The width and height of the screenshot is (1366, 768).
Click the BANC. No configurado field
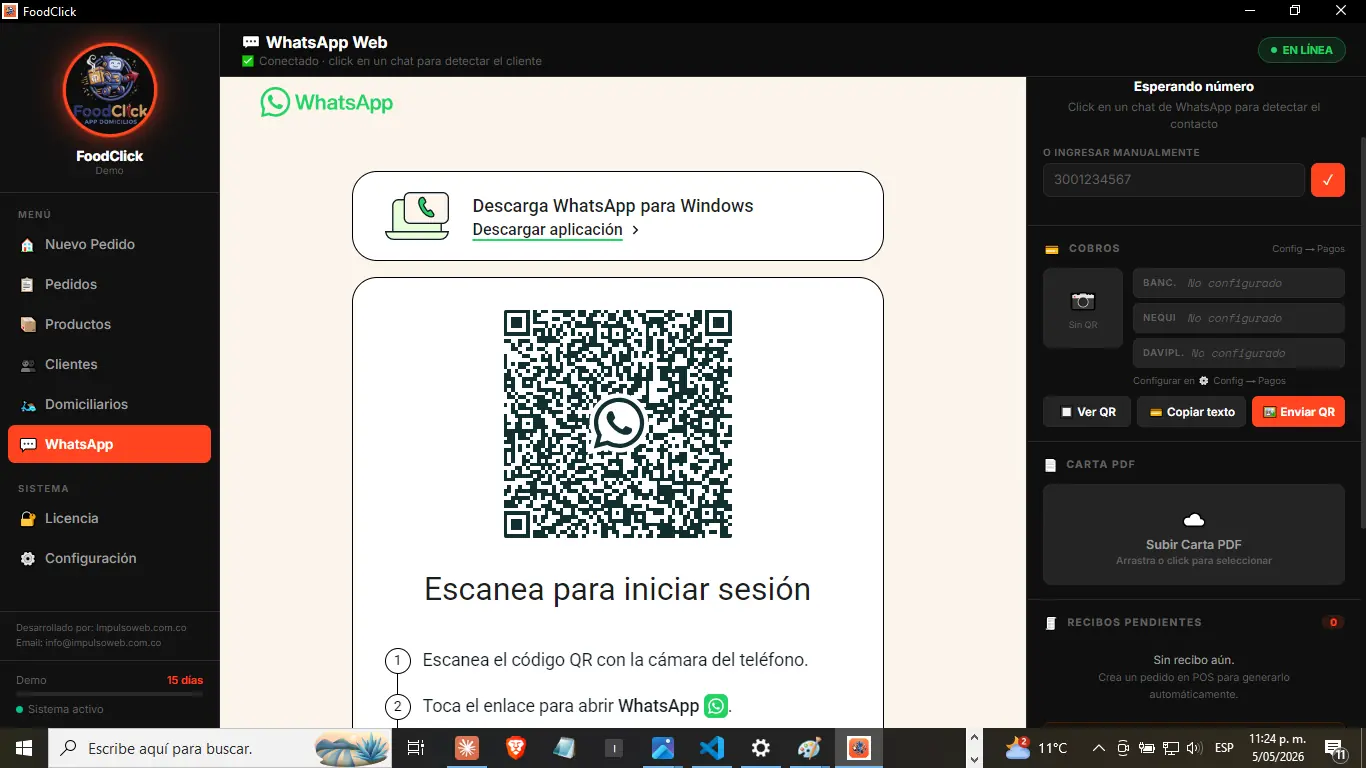1239,283
